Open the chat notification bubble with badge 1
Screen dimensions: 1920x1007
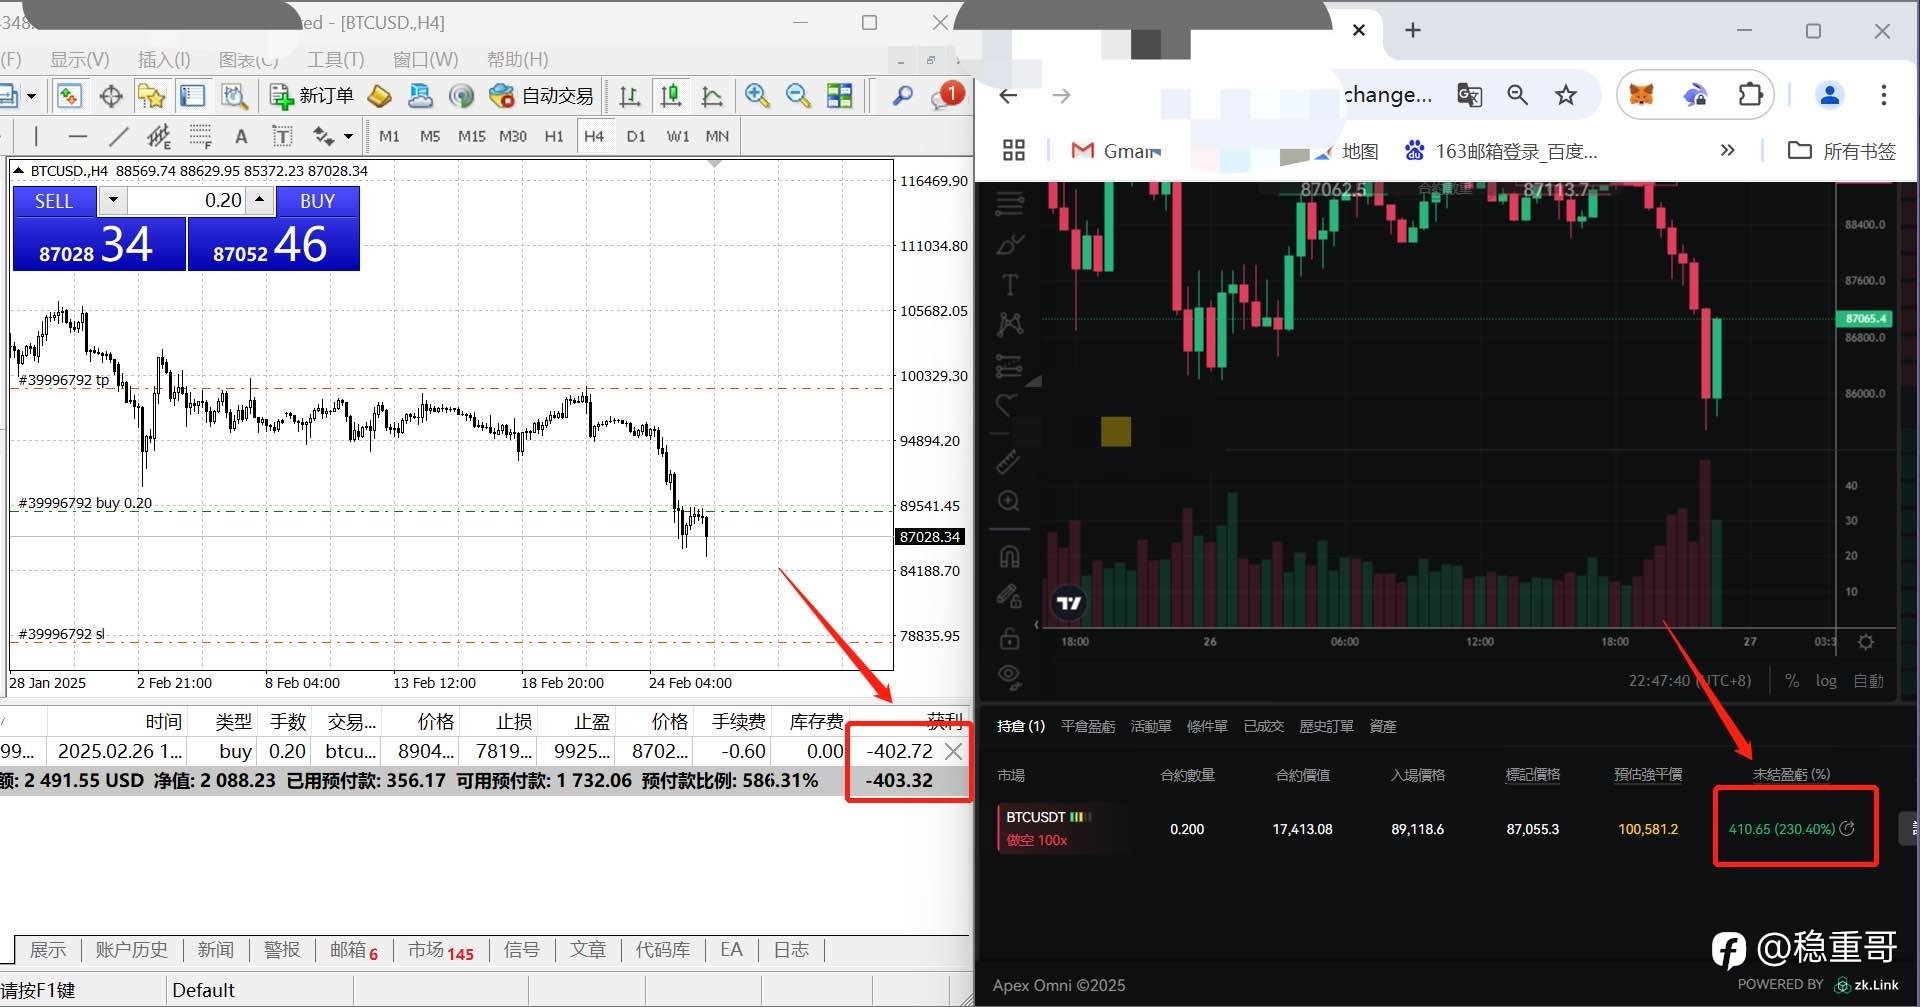(x=945, y=96)
